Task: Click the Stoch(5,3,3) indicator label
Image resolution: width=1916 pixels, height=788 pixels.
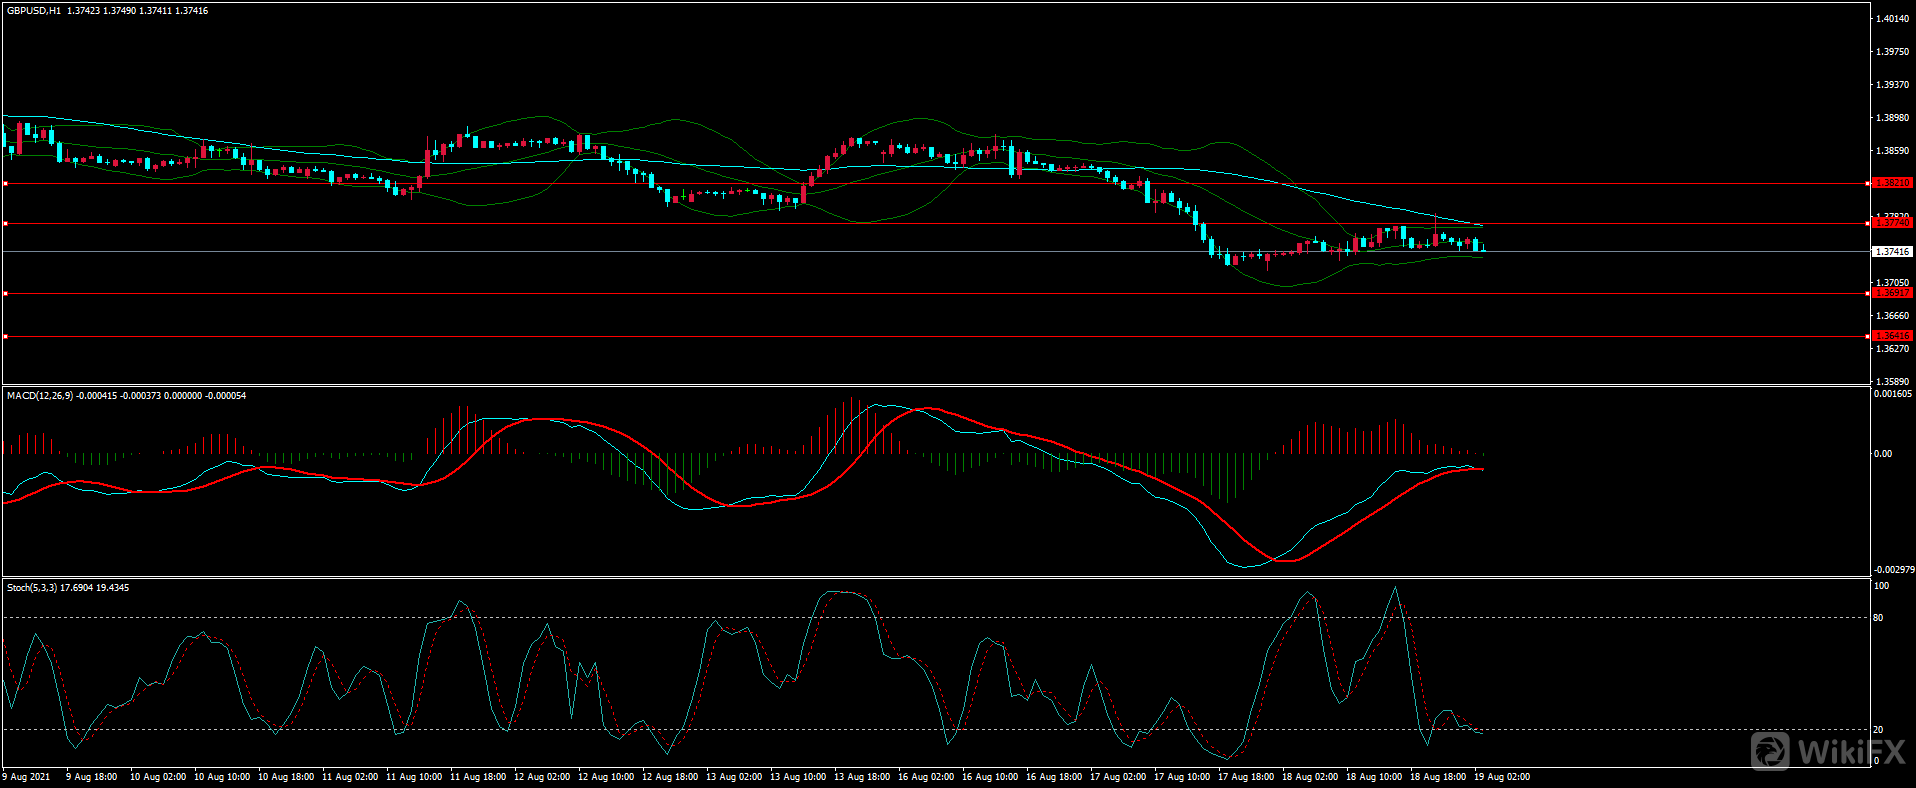Action: coord(32,588)
